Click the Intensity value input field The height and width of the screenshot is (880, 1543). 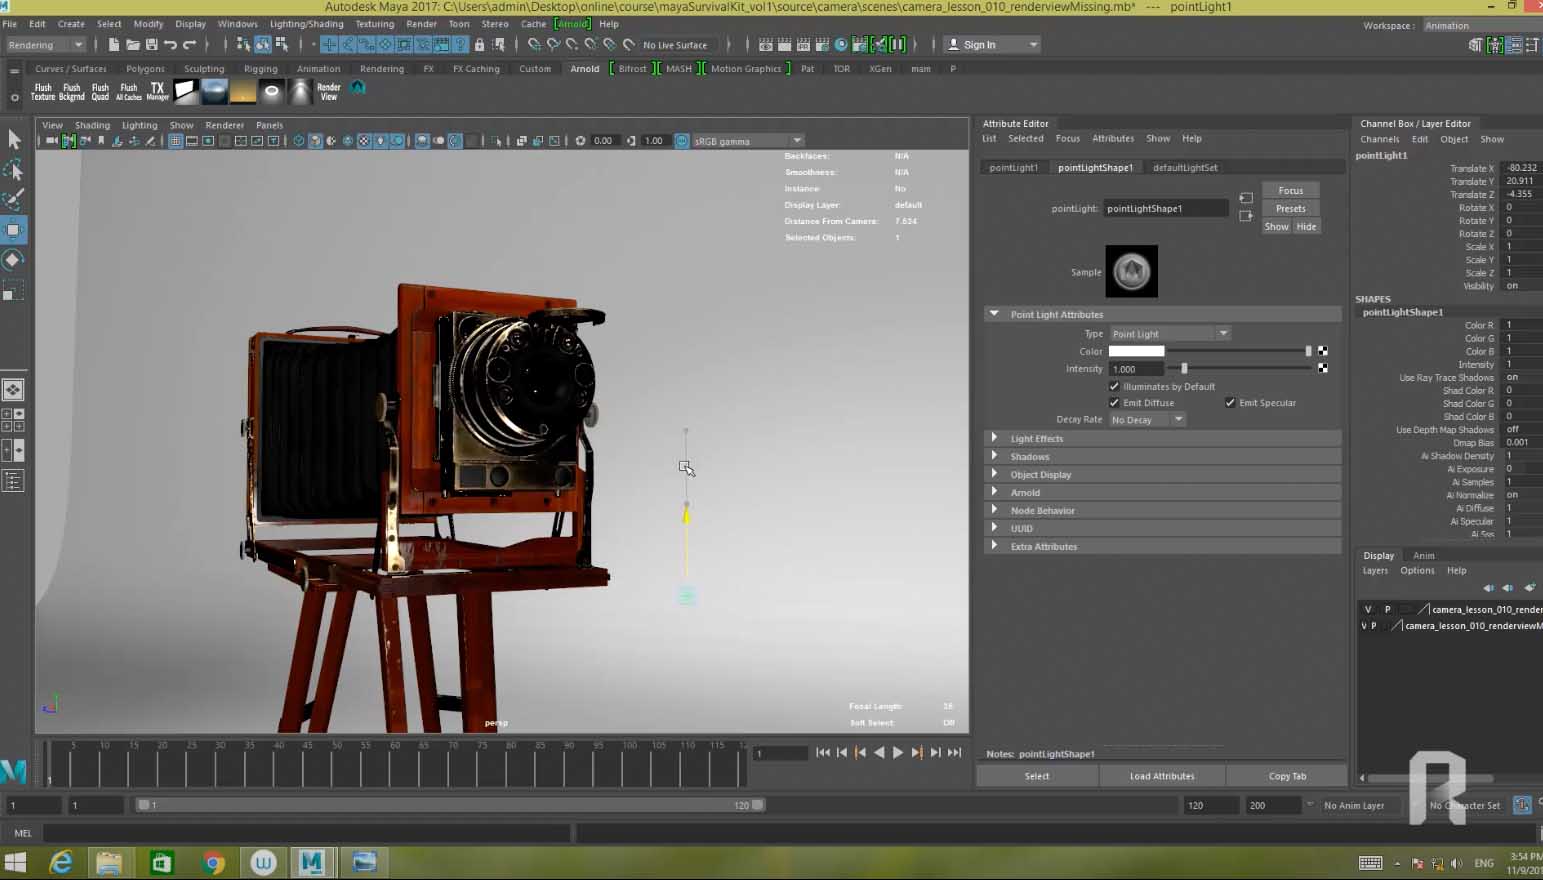(1135, 369)
